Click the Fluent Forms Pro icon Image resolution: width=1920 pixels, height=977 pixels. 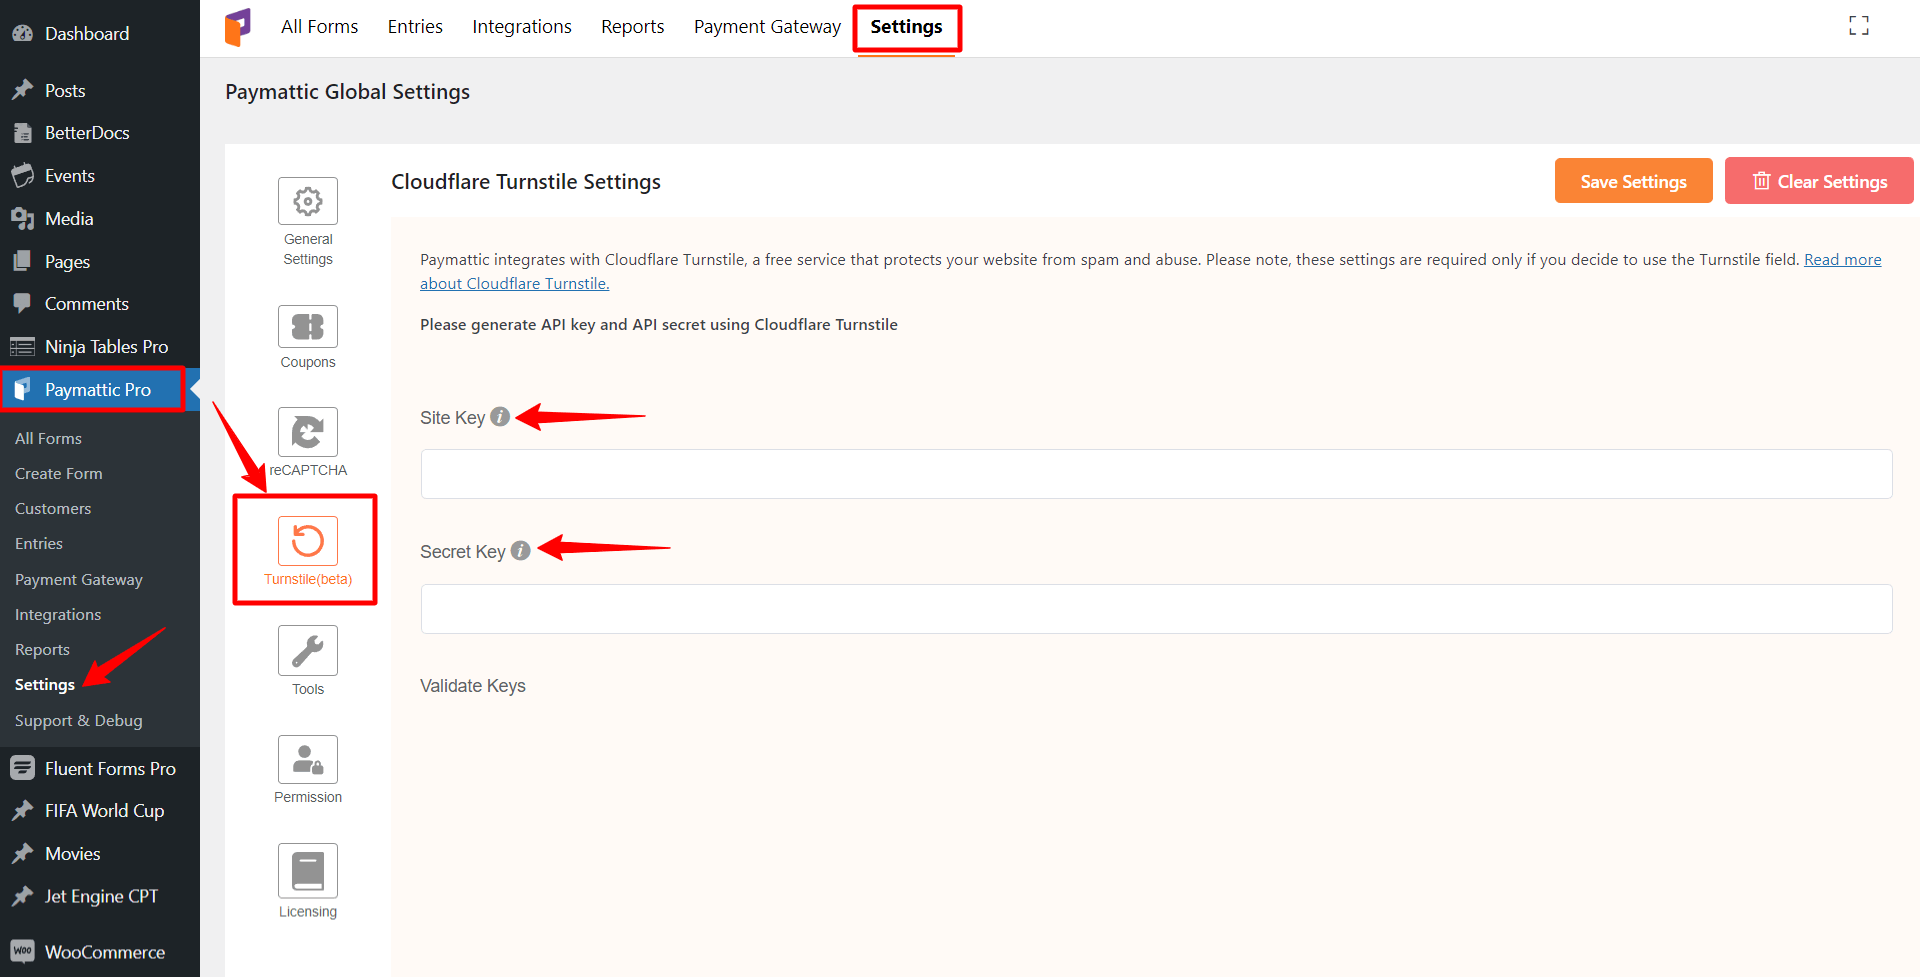23,768
